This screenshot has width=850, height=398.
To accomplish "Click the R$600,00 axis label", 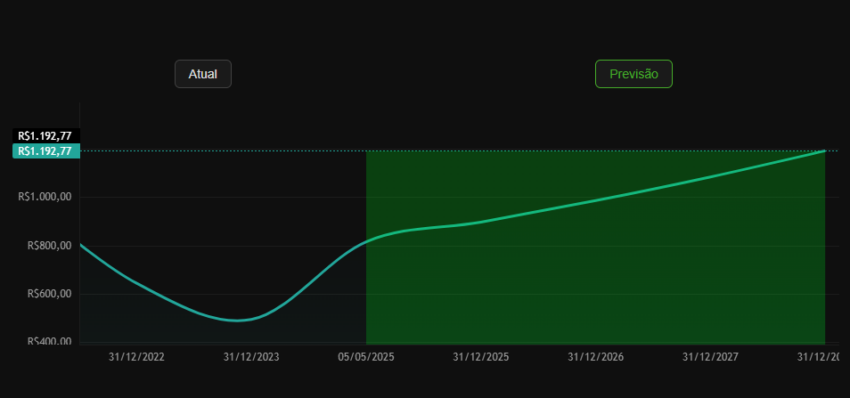I will click(x=50, y=294).
